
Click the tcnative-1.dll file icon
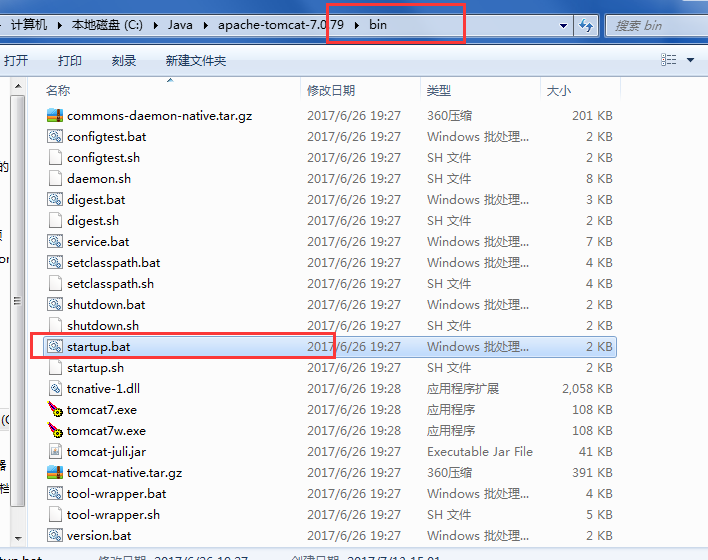click(55, 388)
